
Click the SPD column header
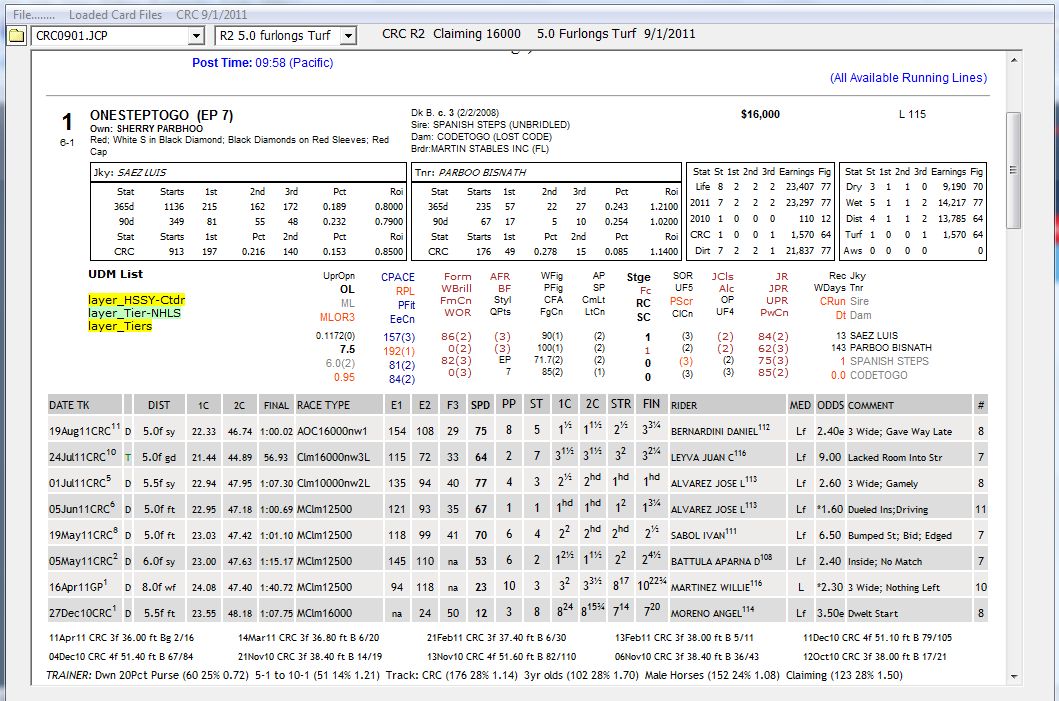[480, 405]
